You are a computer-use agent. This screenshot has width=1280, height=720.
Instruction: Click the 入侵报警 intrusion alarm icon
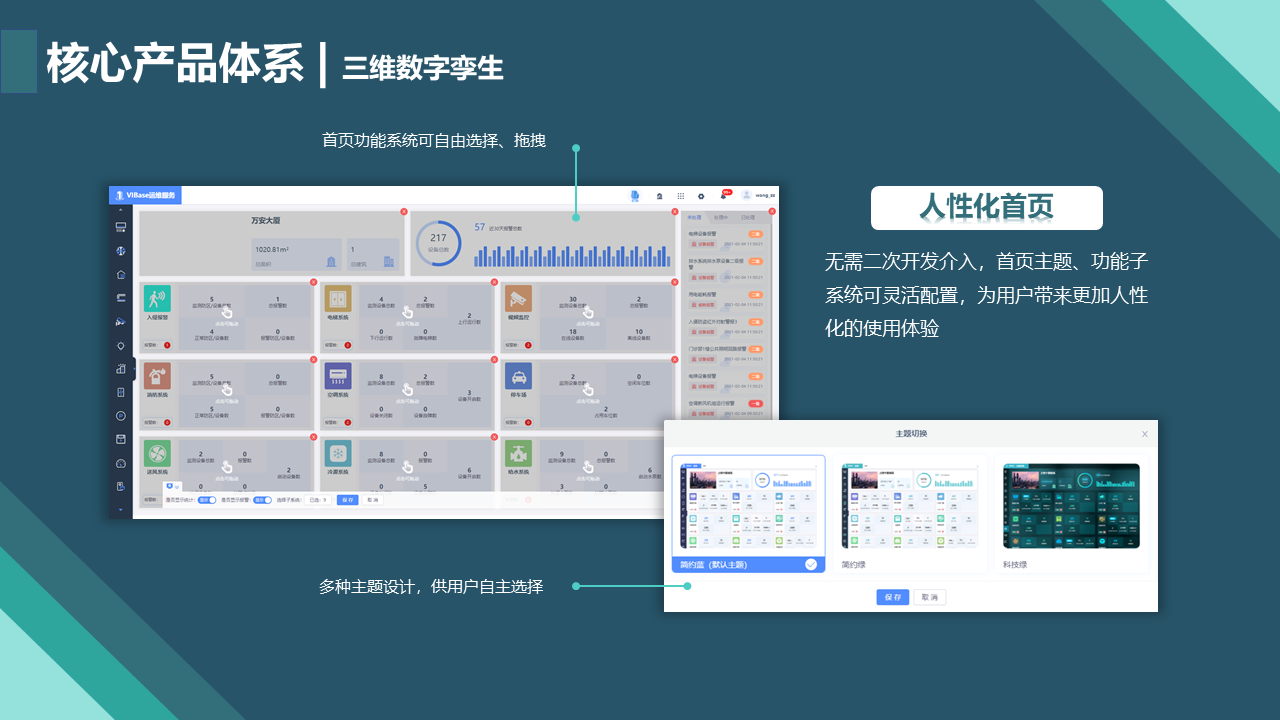(157, 298)
